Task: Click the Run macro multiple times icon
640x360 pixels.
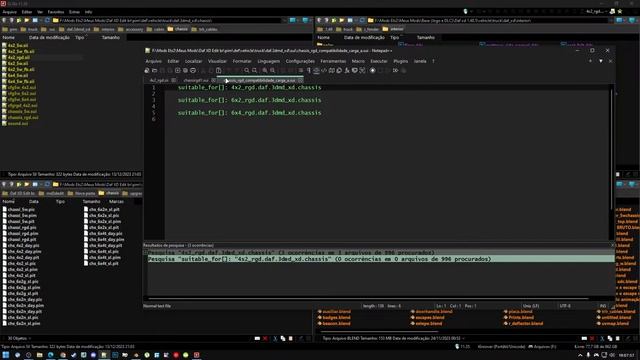Action: point(396,71)
